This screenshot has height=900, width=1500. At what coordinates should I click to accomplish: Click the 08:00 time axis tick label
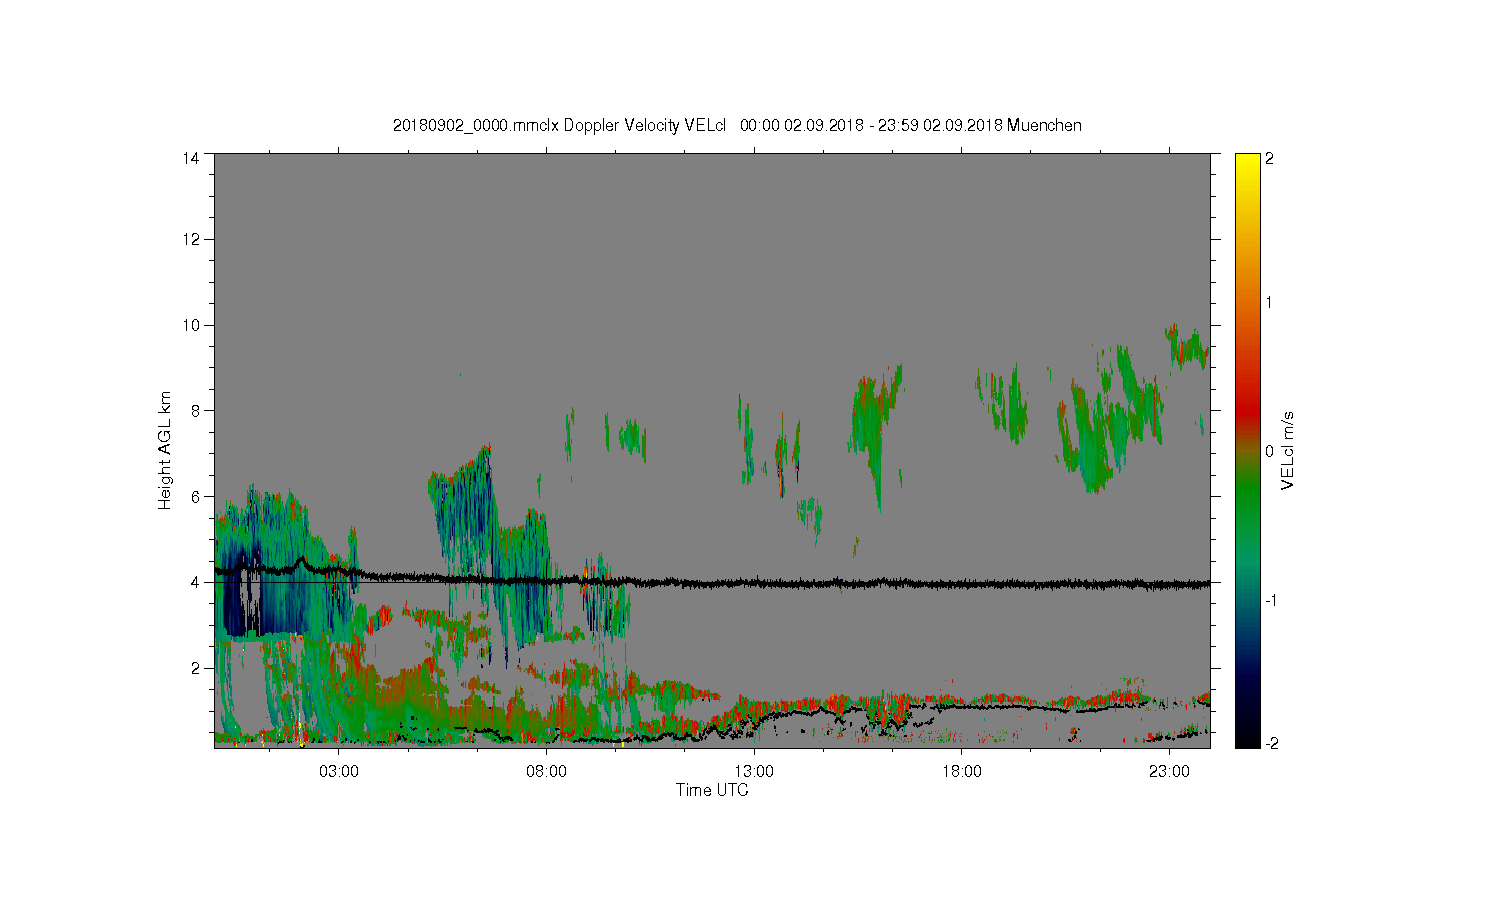pos(547,772)
